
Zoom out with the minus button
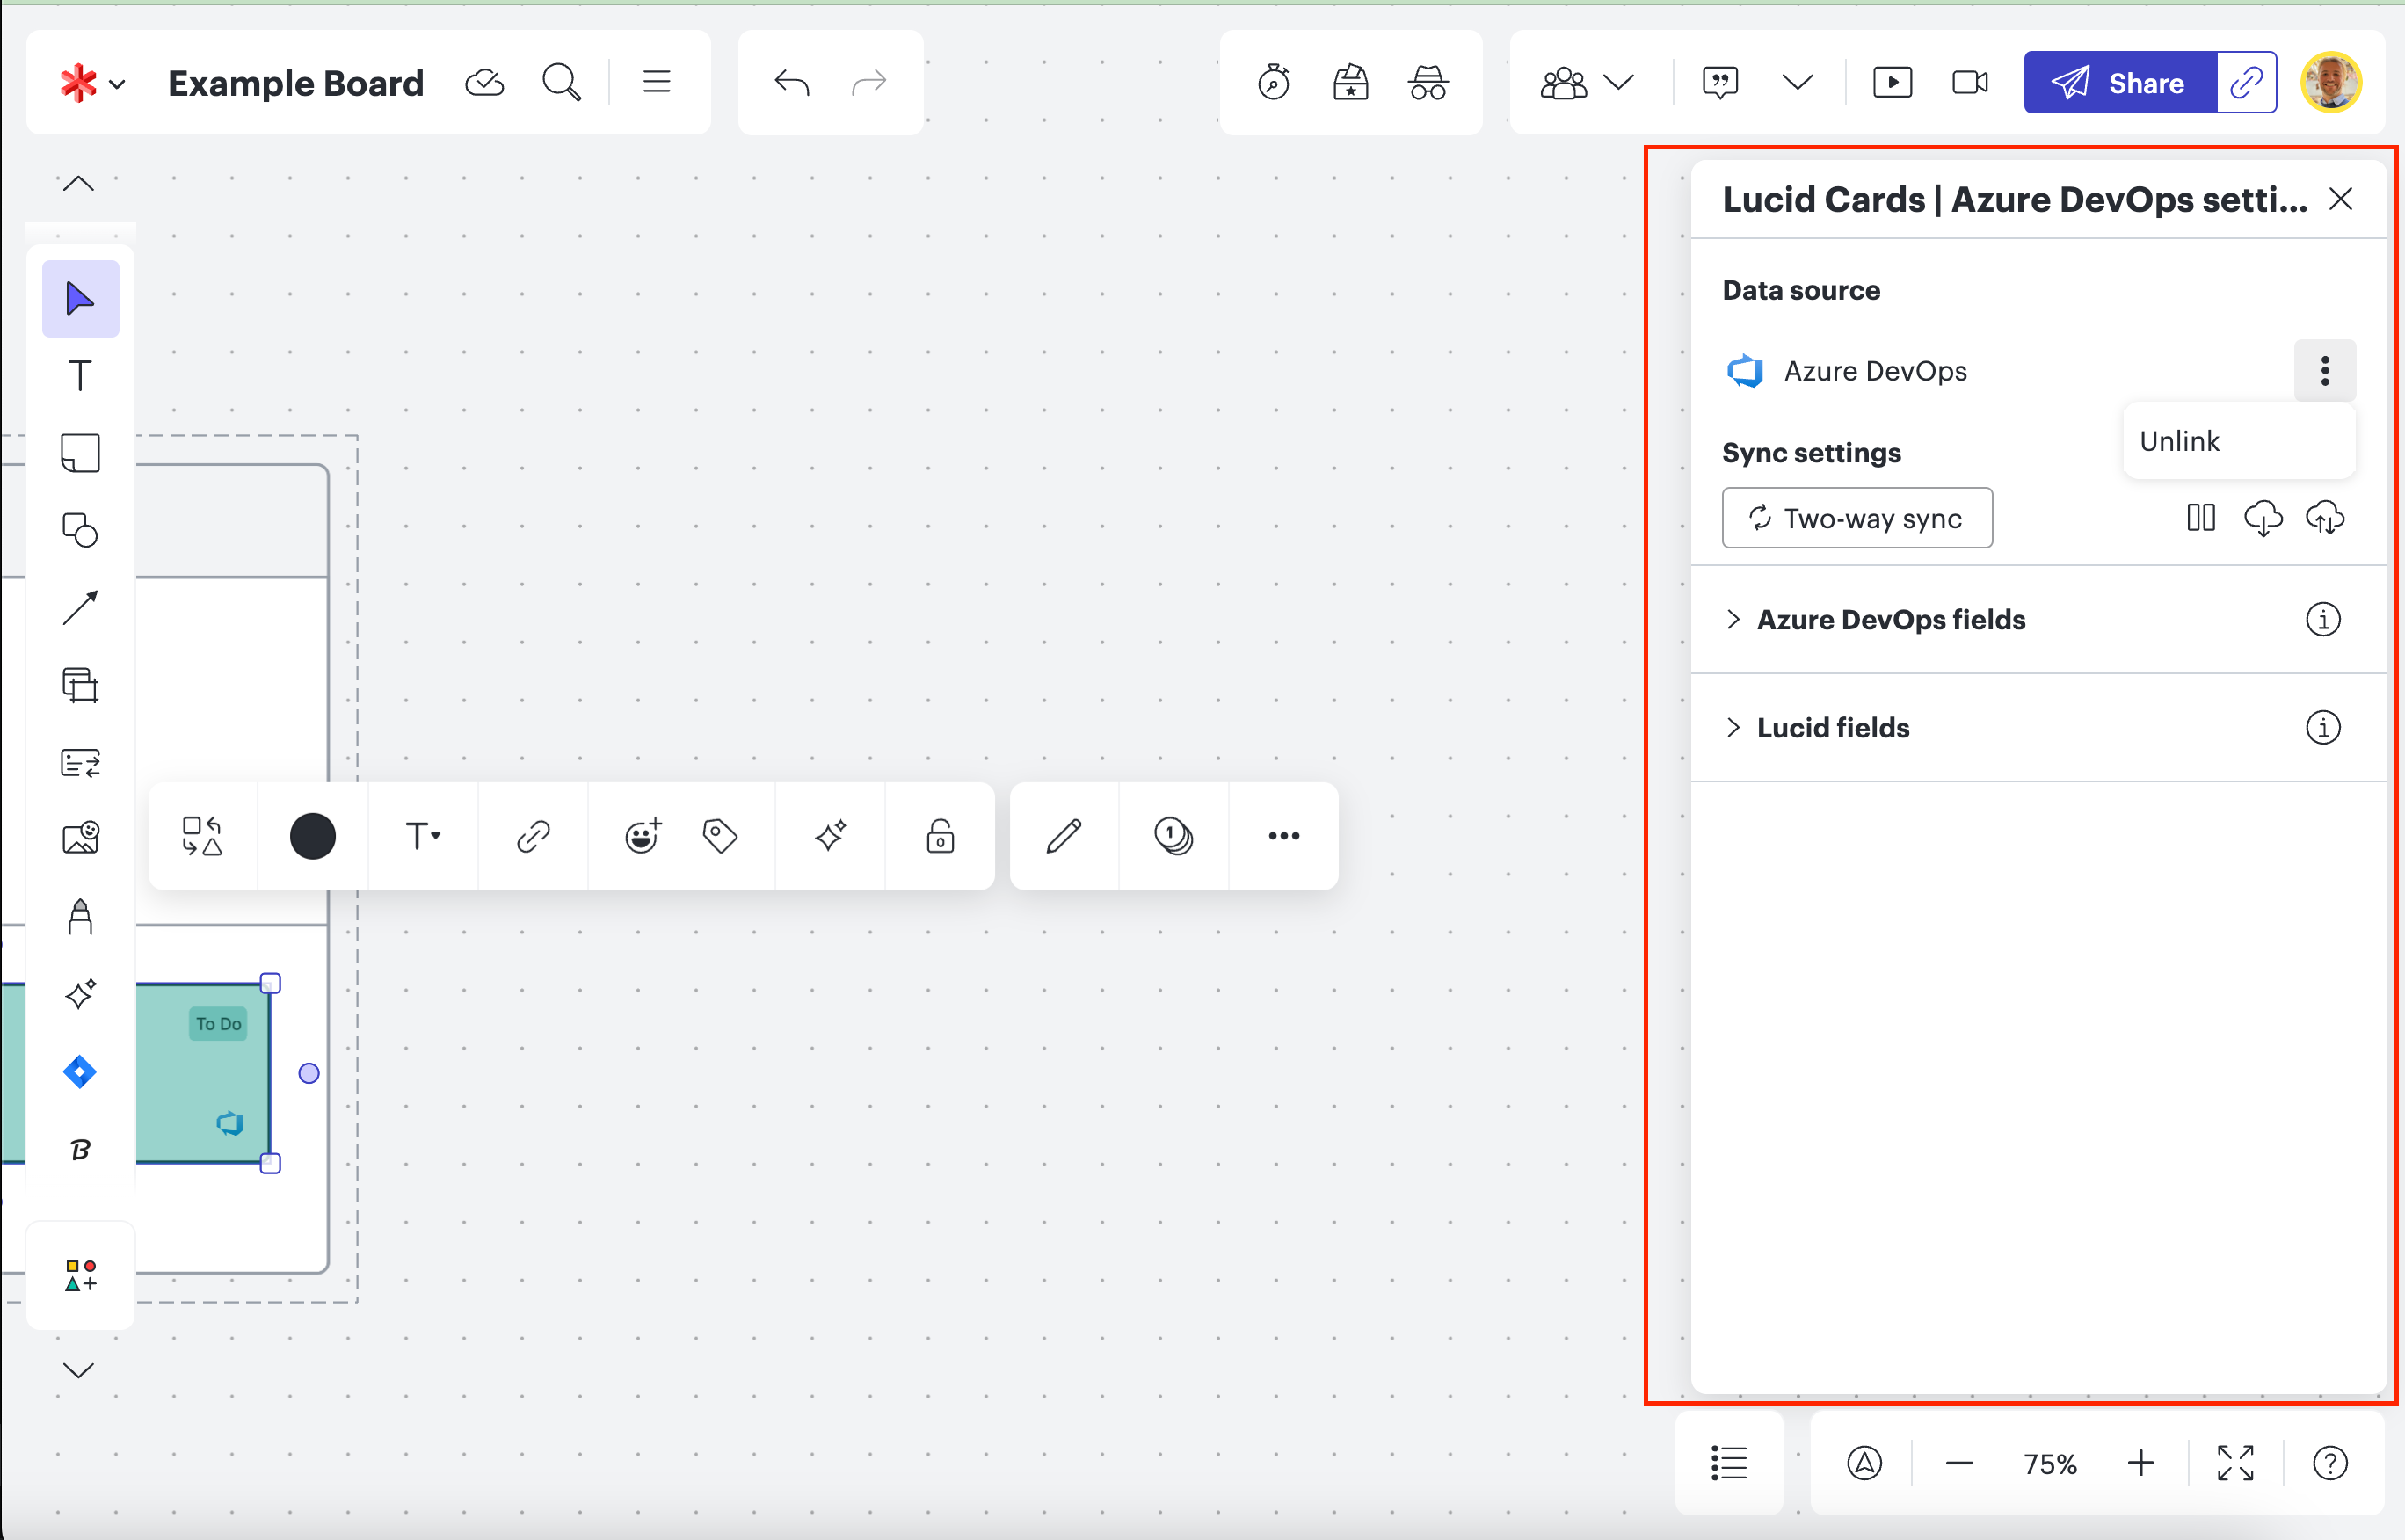click(1959, 1464)
